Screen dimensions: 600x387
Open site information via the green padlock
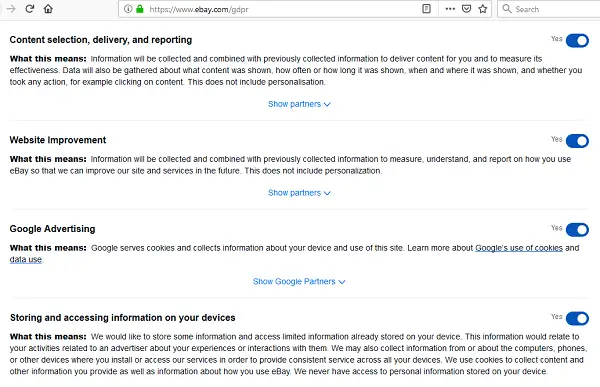pyautogui.click(x=140, y=9)
